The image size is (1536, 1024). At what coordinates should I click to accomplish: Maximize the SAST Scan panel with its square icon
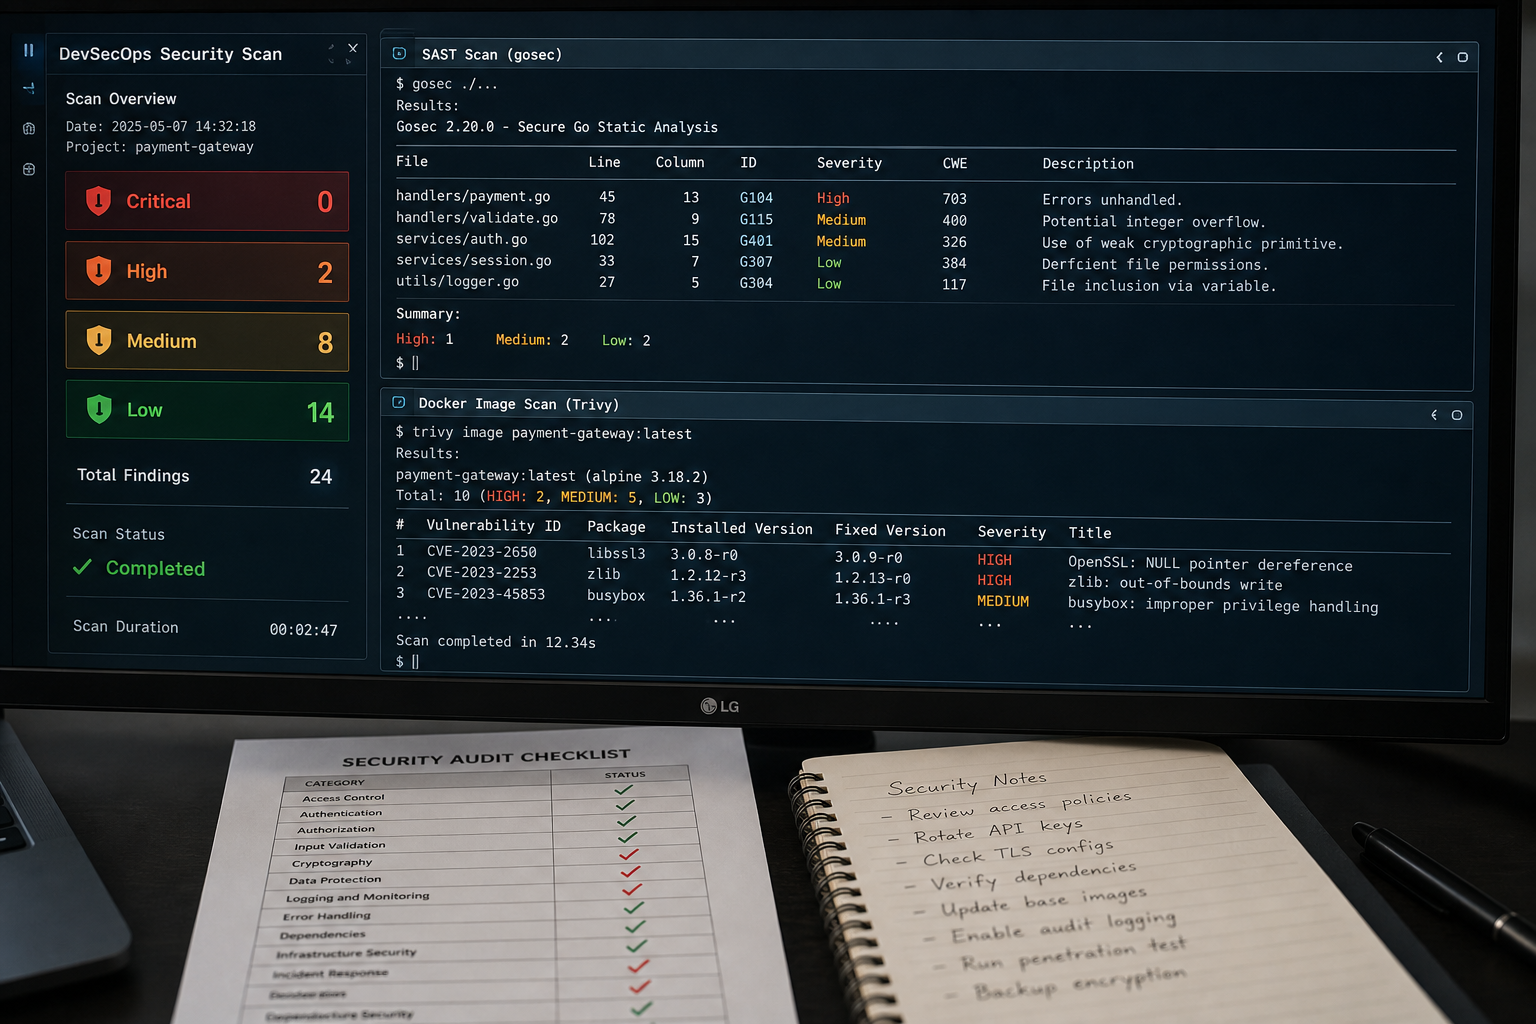point(1462,57)
